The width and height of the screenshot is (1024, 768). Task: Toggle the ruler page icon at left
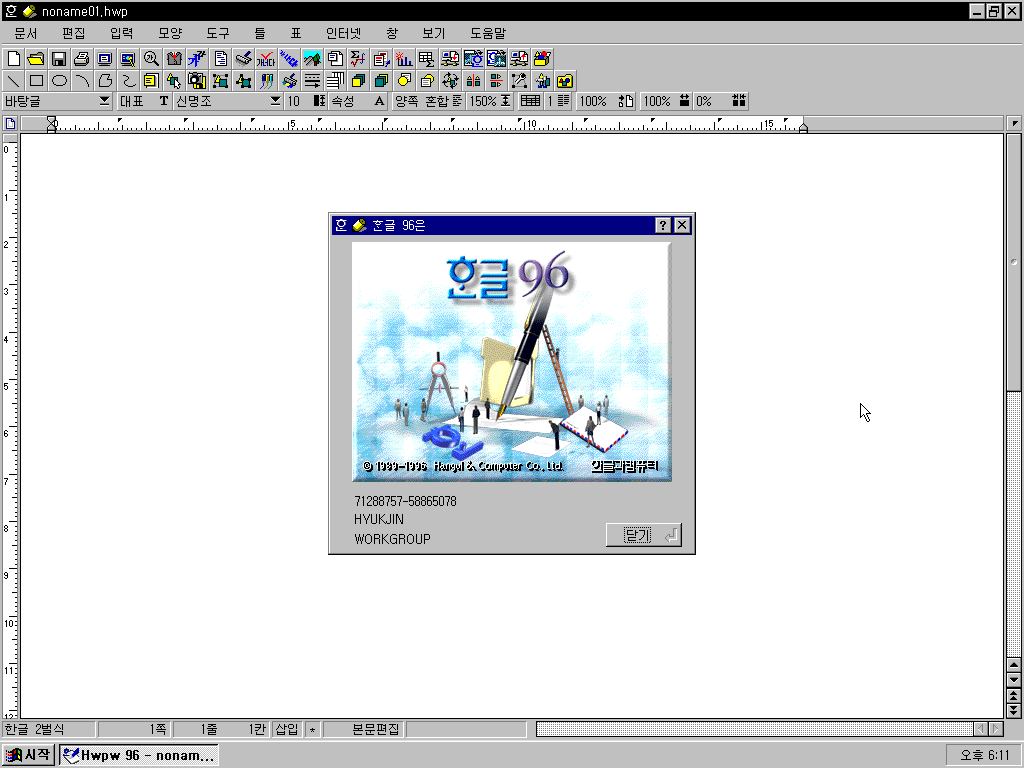coord(10,123)
